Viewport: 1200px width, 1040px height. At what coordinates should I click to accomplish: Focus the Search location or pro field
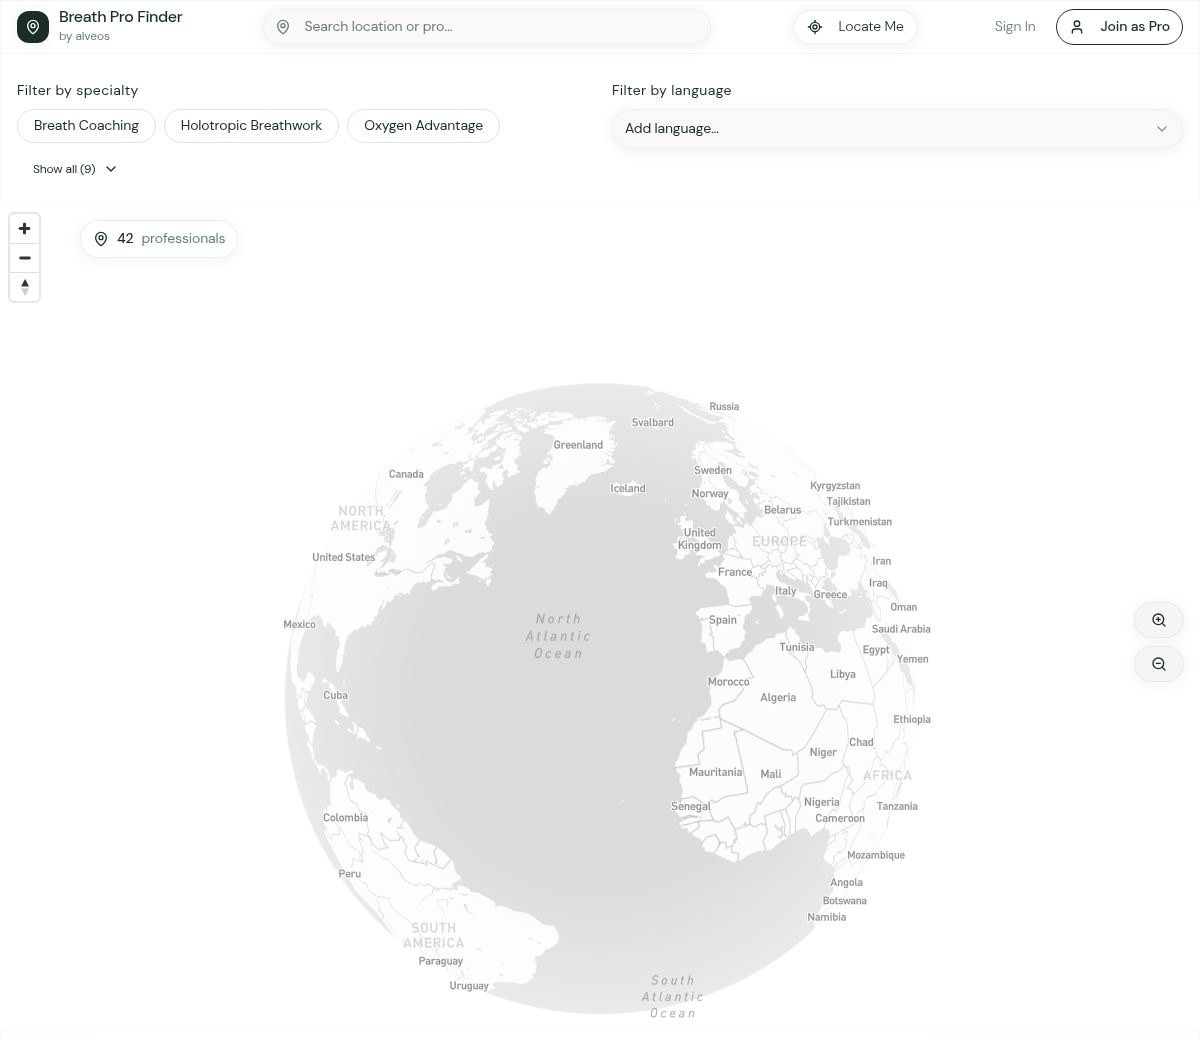point(487,27)
